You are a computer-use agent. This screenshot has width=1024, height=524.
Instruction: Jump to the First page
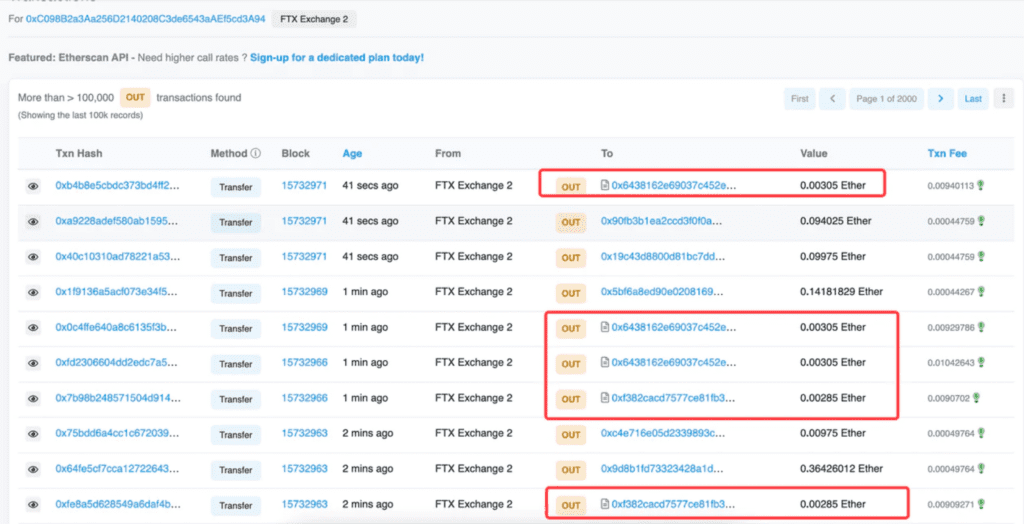point(799,99)
